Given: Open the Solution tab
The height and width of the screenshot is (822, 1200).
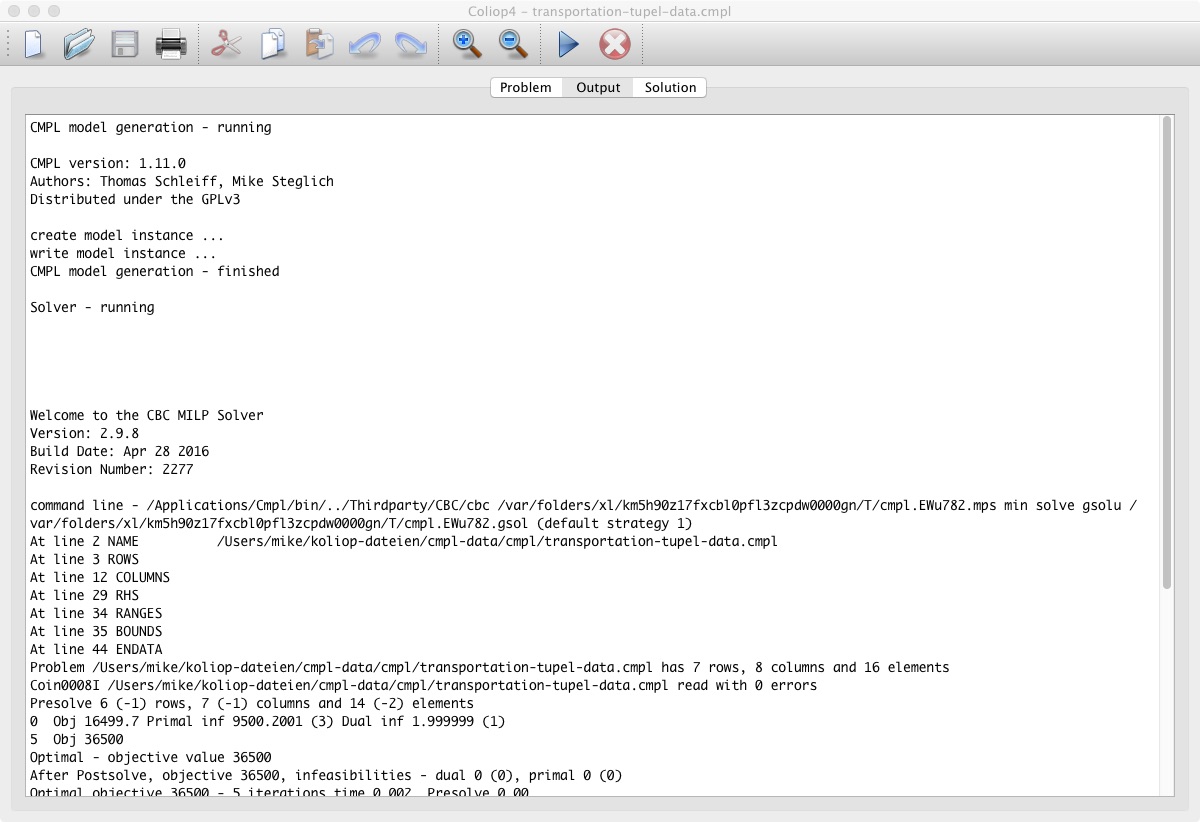Looking at the screenshot, I should click(670, 88).
